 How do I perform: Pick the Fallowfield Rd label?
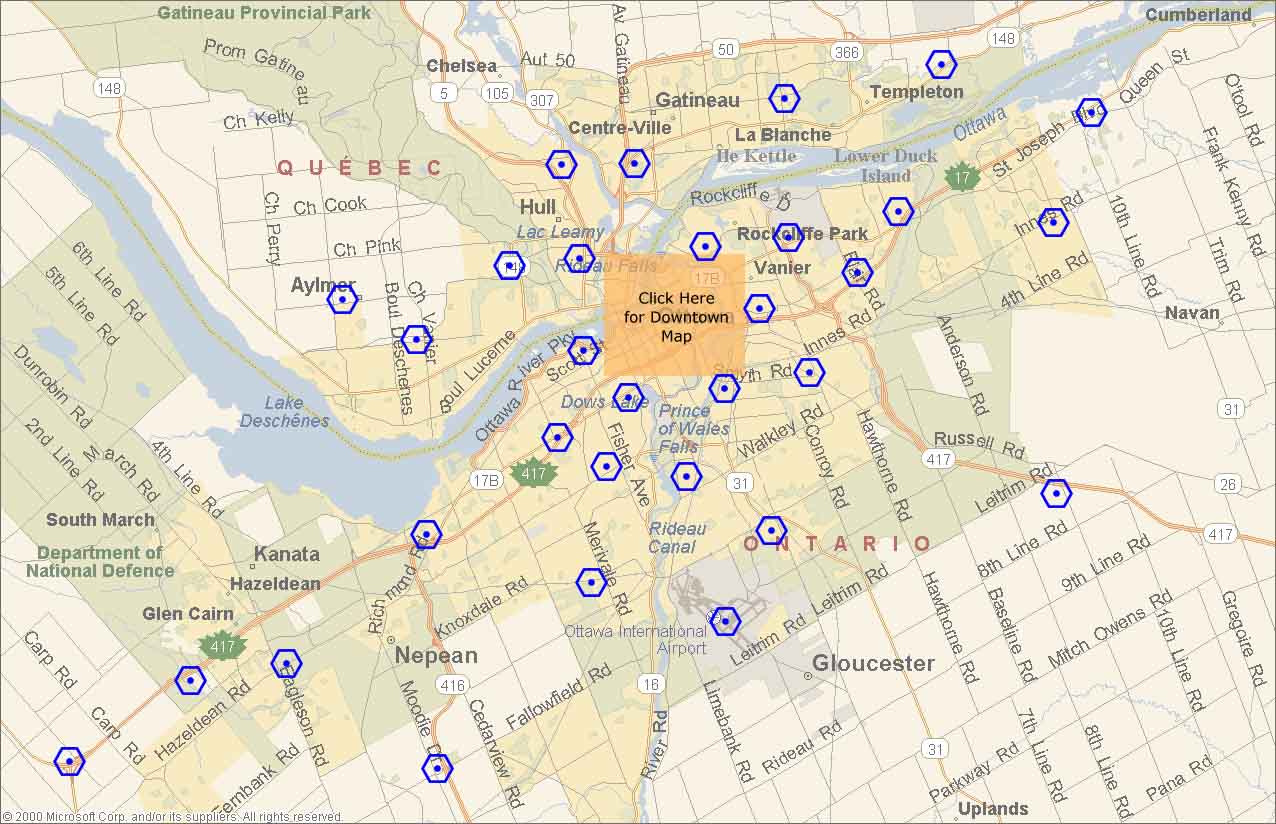558,698
